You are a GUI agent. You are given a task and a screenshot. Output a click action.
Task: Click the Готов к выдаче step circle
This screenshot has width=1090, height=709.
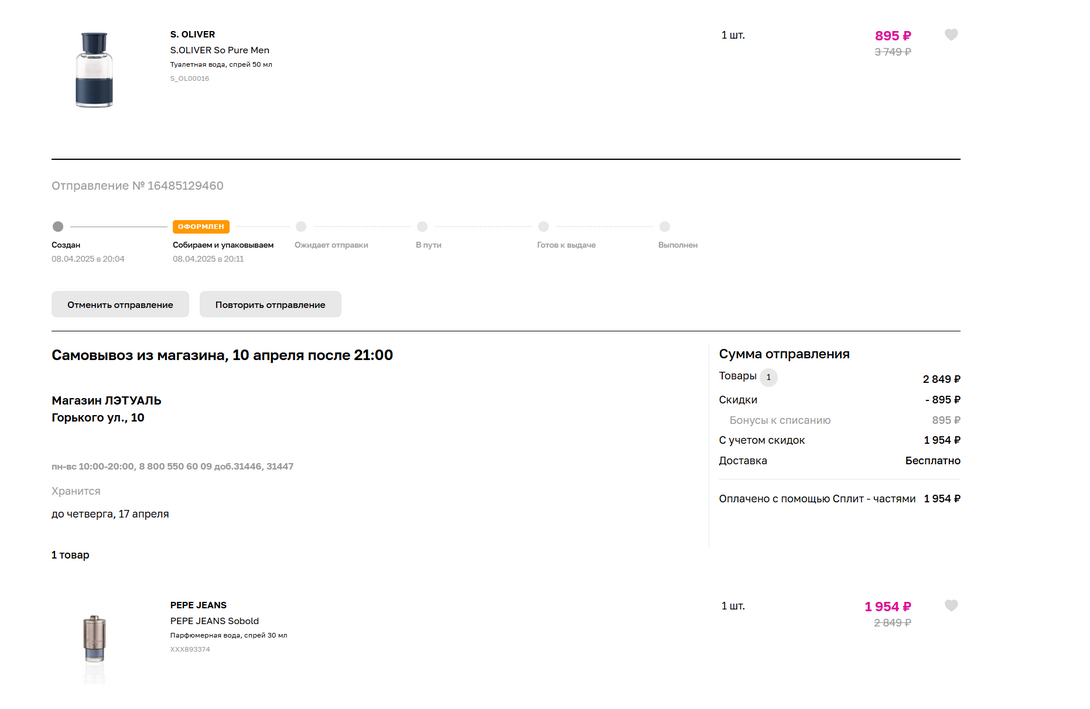543,227
